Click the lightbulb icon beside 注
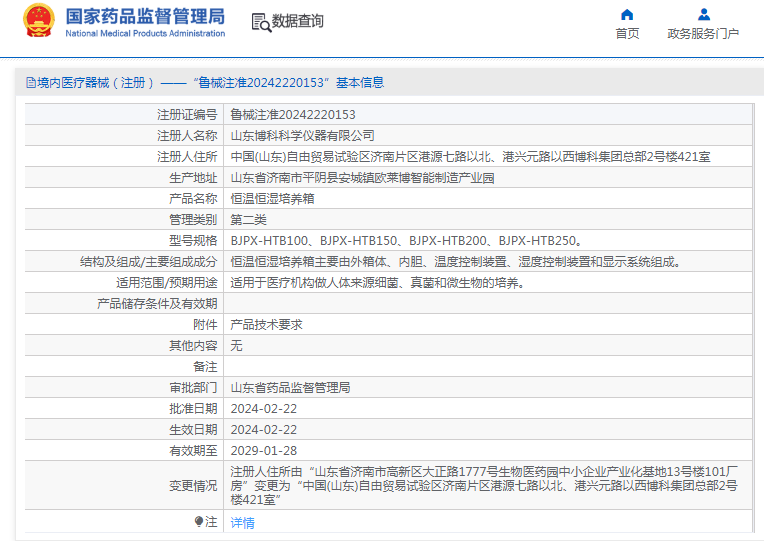The height and width of the screenshot is (541, 764). (x=198, y=522)
